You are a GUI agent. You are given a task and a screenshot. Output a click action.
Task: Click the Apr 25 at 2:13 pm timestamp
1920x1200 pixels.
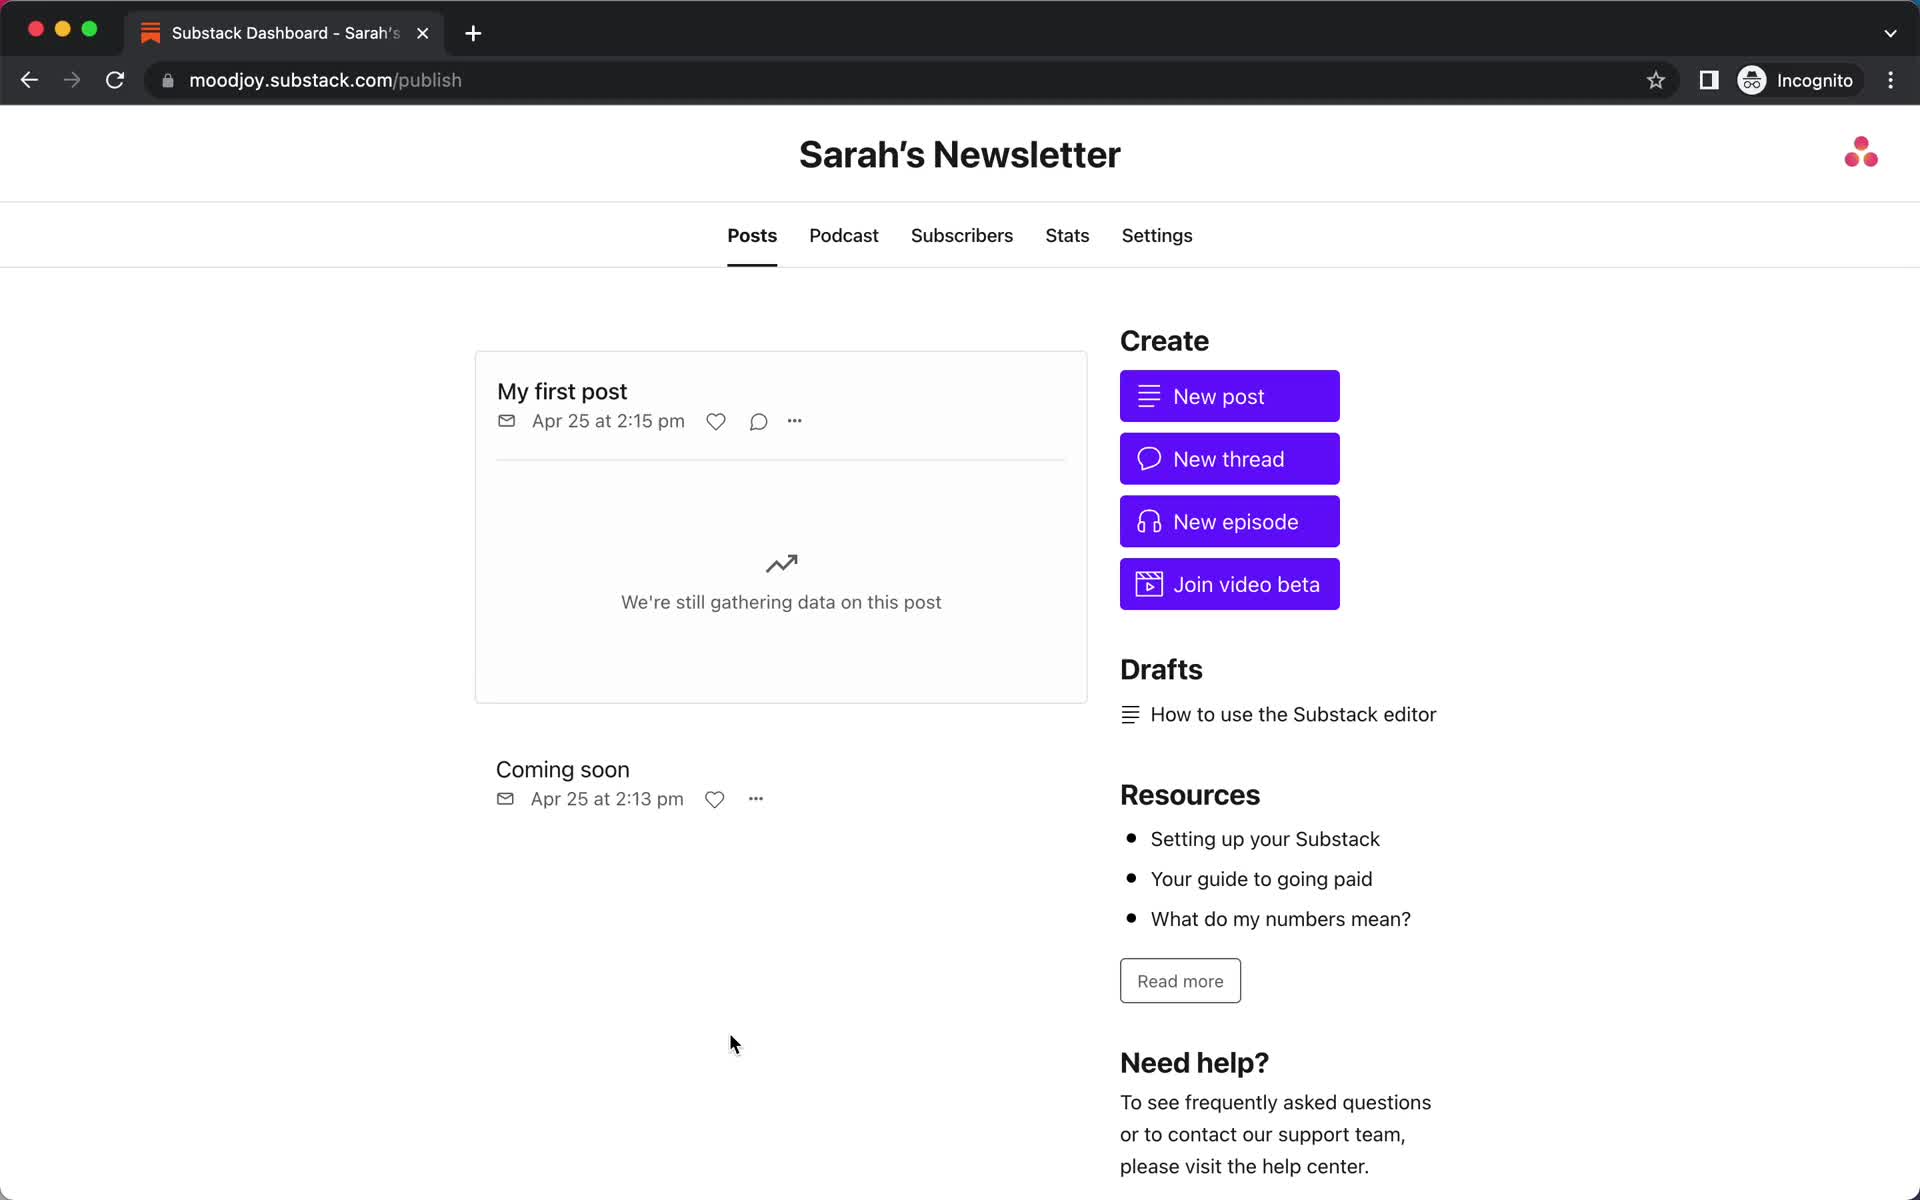(x=607, y=799)
